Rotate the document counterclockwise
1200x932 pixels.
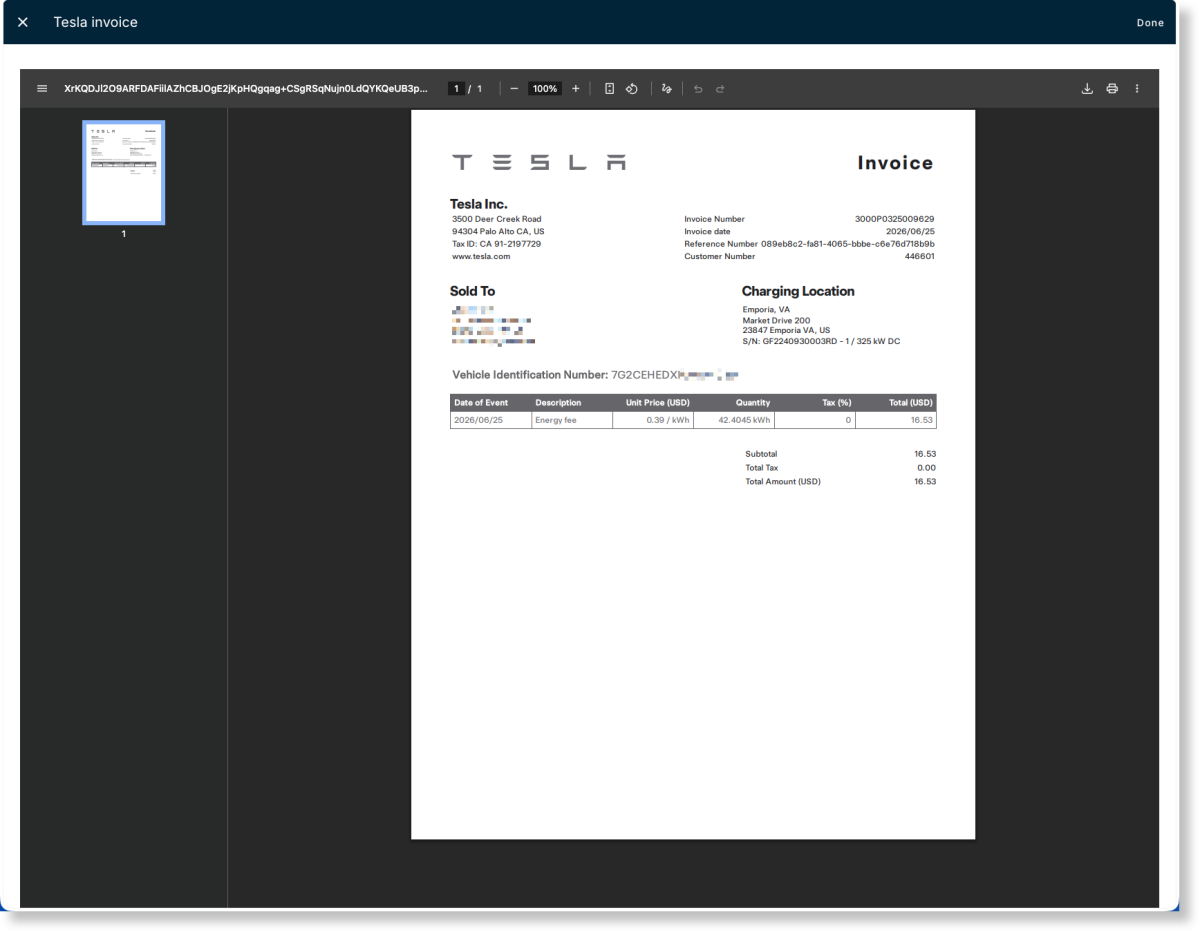pyautogui.click(x=632, y=89)
